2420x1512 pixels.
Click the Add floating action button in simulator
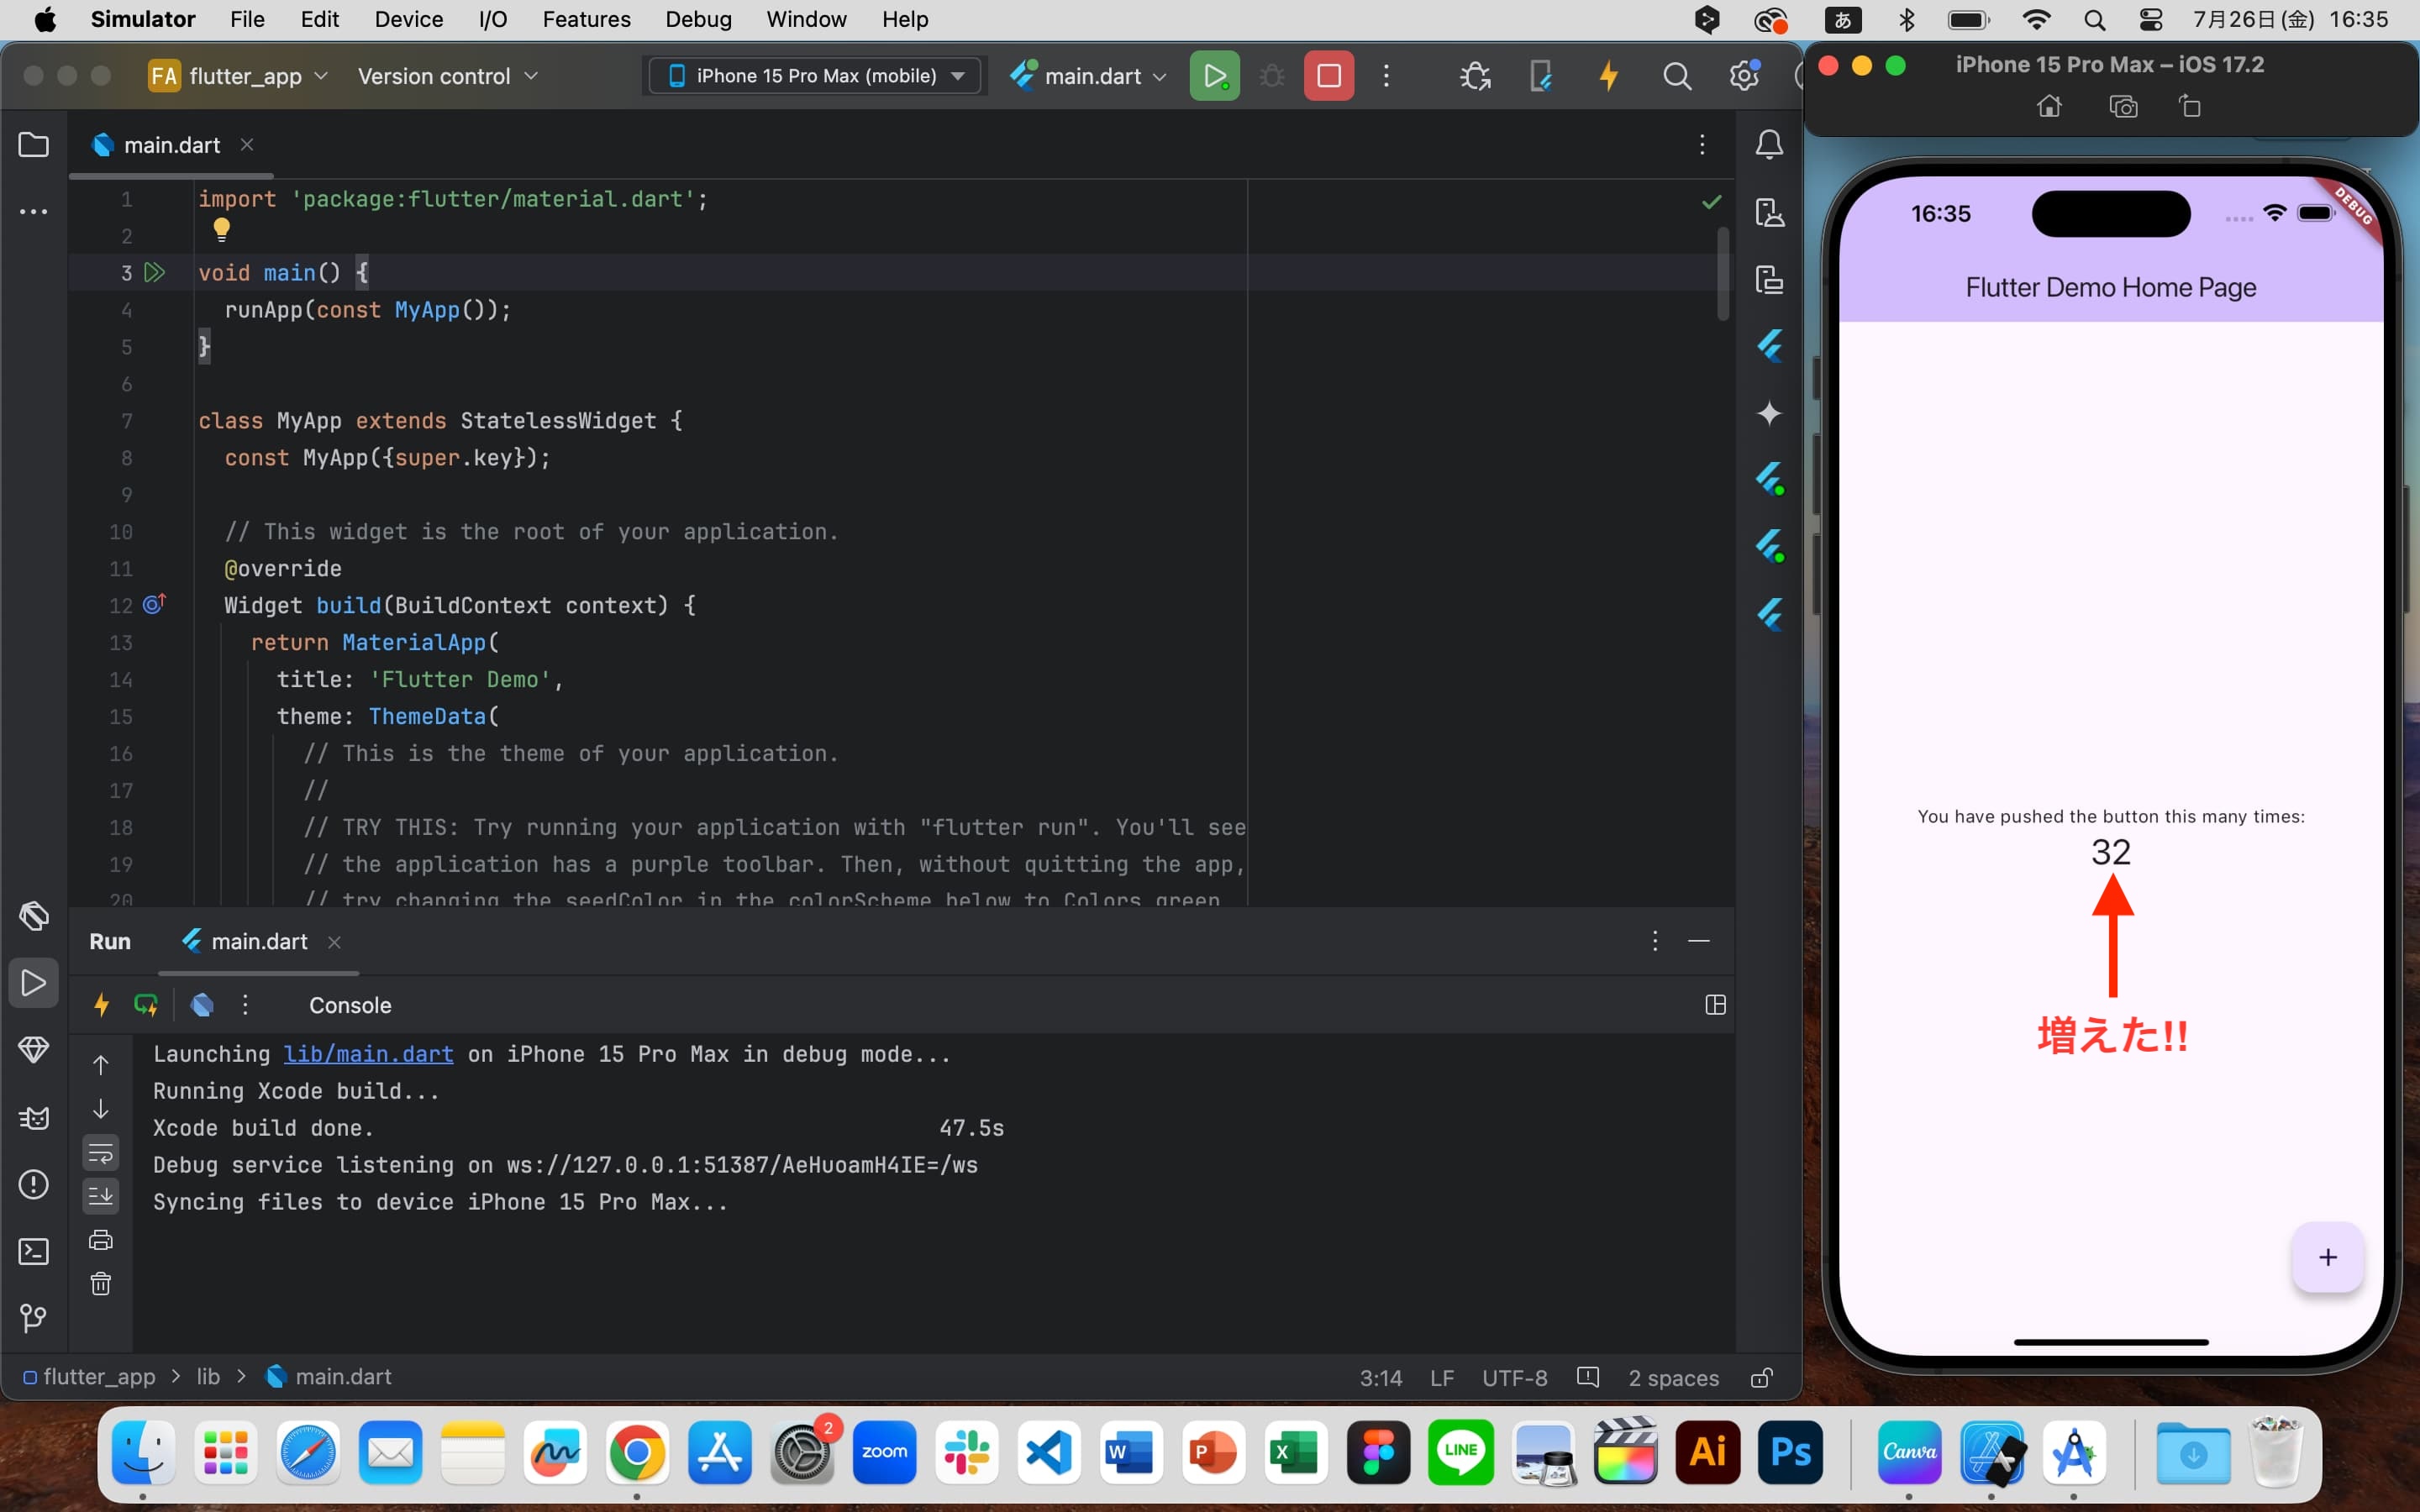(x=2328, y=1257)
